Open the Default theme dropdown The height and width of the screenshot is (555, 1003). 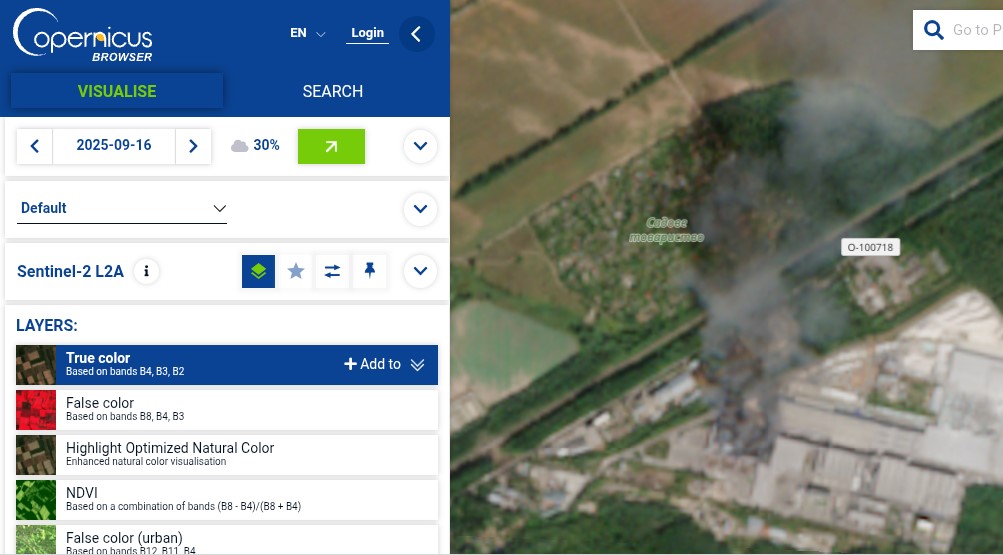point(122,208)
